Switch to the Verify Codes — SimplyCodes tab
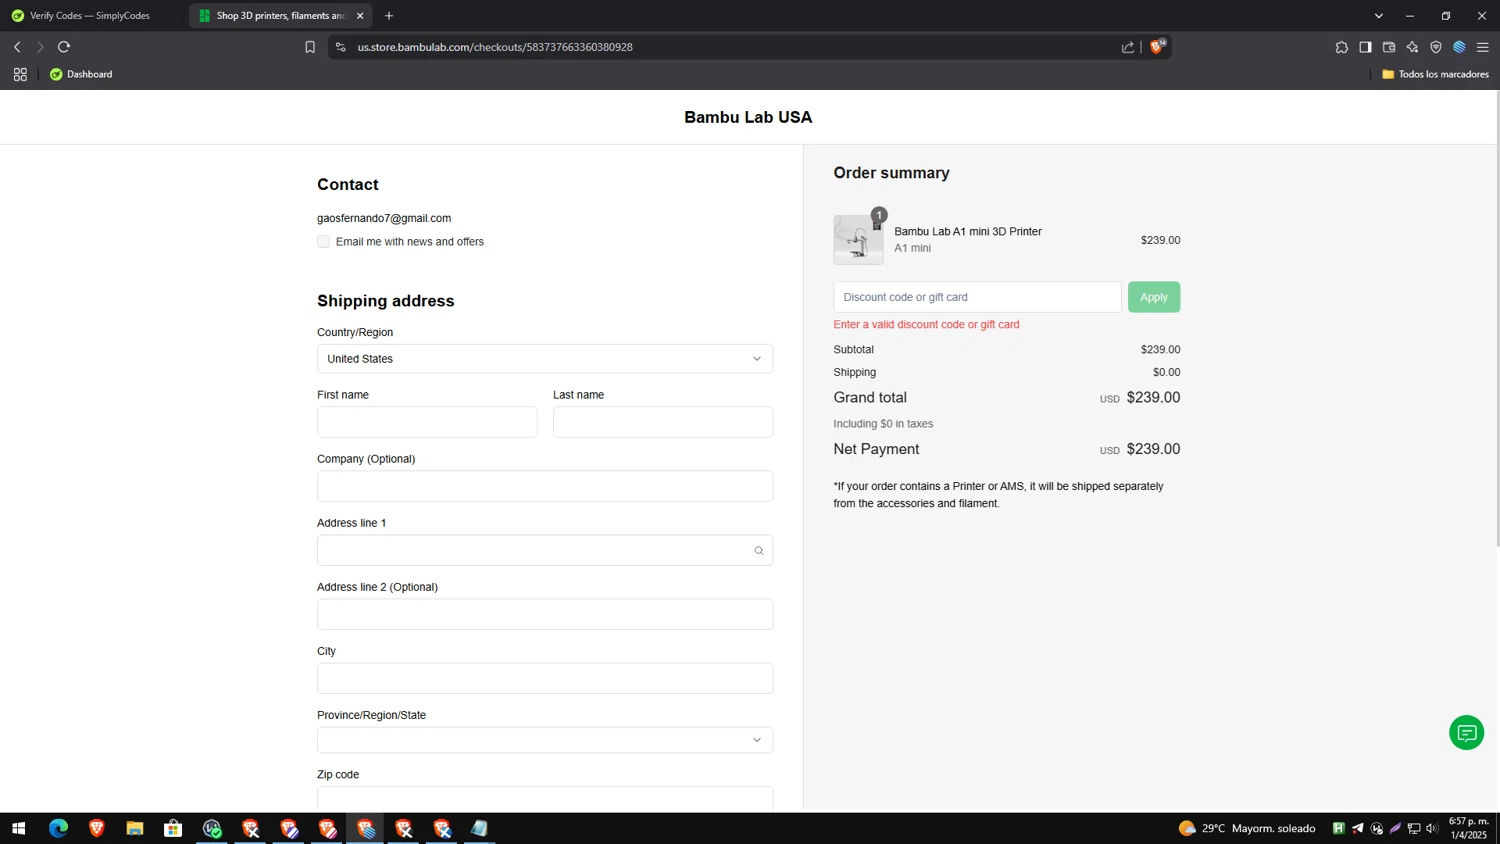The width and height of the screenshot is (1500, 844). point(90,16)
